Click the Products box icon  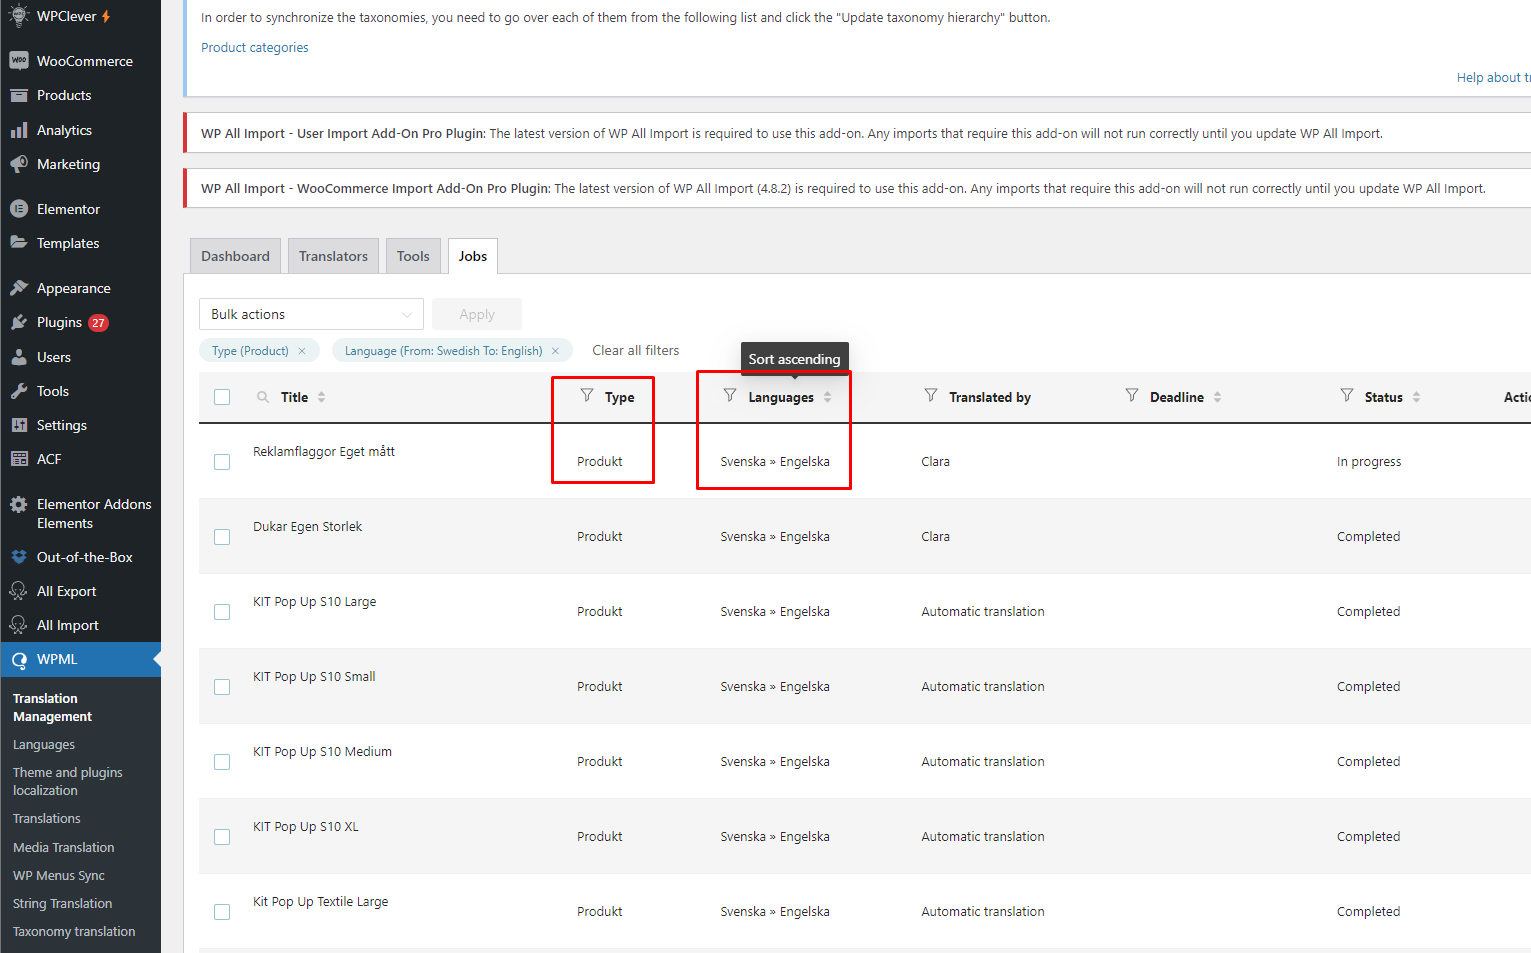tap(19, 95)
